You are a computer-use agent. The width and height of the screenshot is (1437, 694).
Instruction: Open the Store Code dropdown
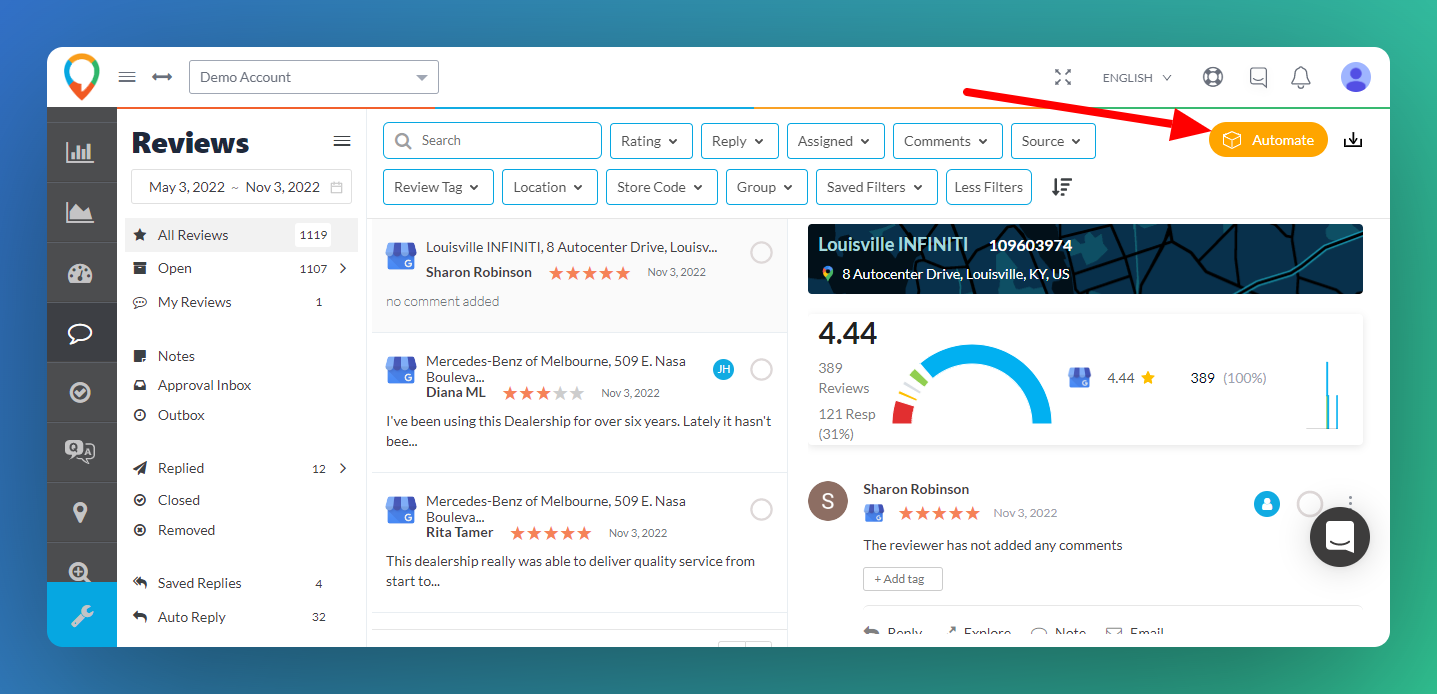point(662,187)
